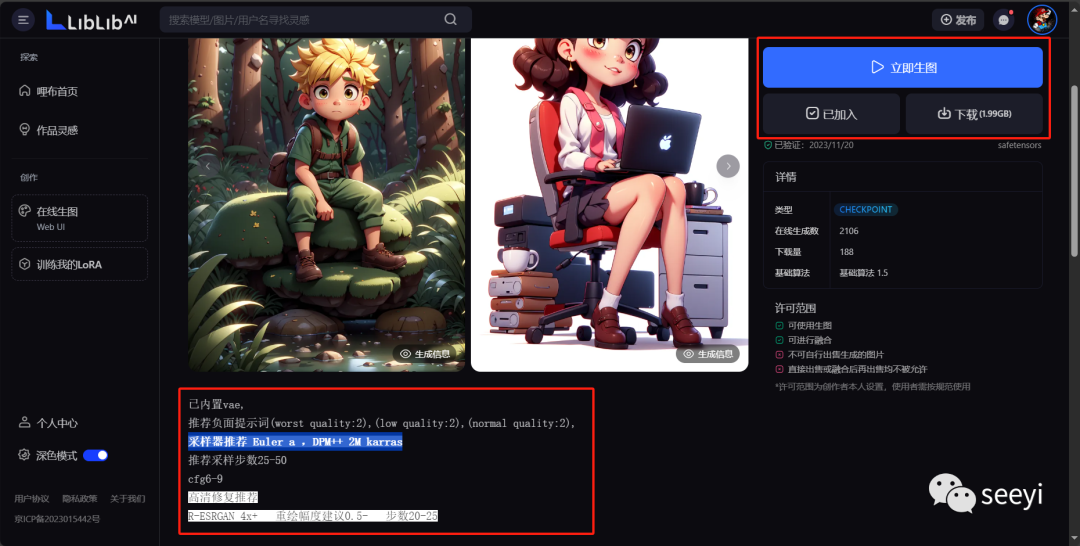The image size is (1080, 546).
Task: Click the 哩布首页 home icon
Action: (x=24, y=90)
